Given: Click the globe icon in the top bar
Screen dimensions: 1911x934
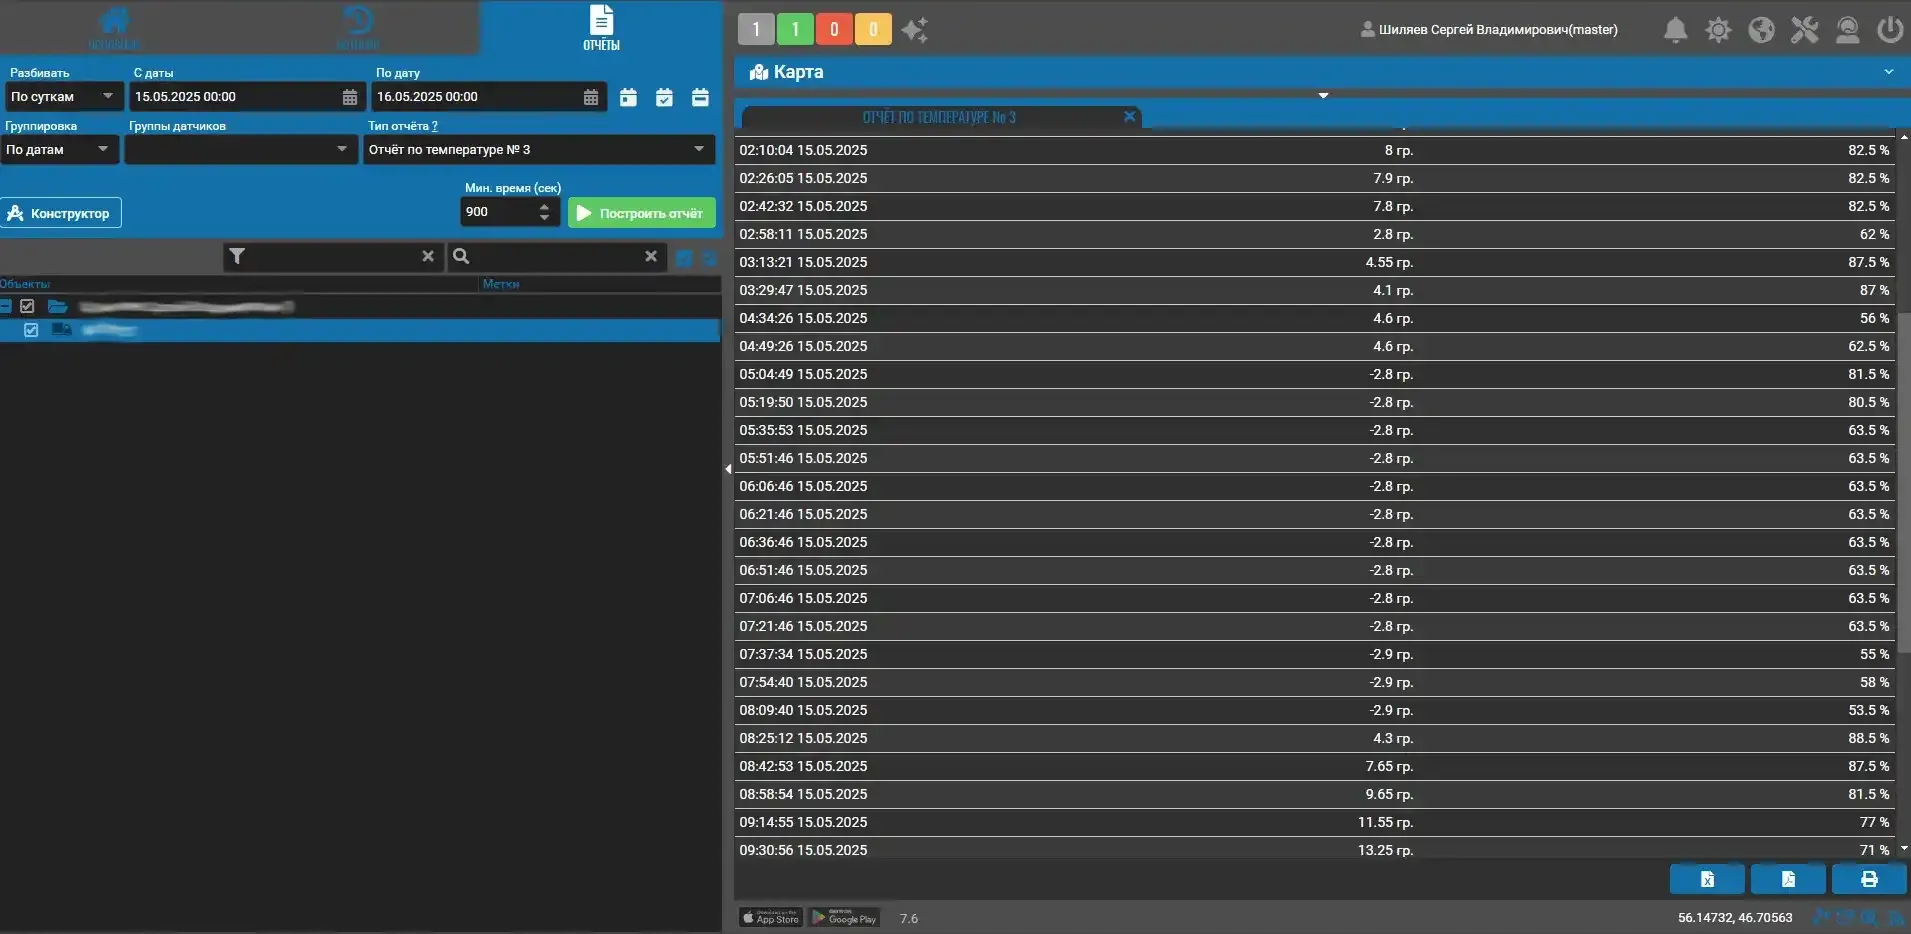Looking at the screenshot, I should [1761, 30].
